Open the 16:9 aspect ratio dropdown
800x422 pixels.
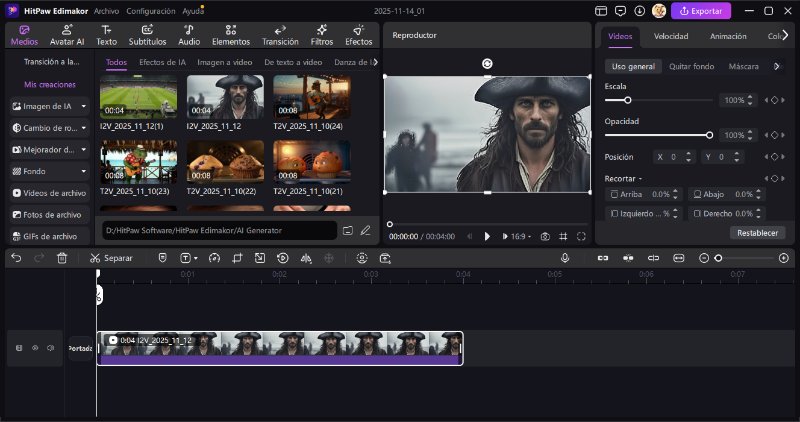click(x=518, y=236)
